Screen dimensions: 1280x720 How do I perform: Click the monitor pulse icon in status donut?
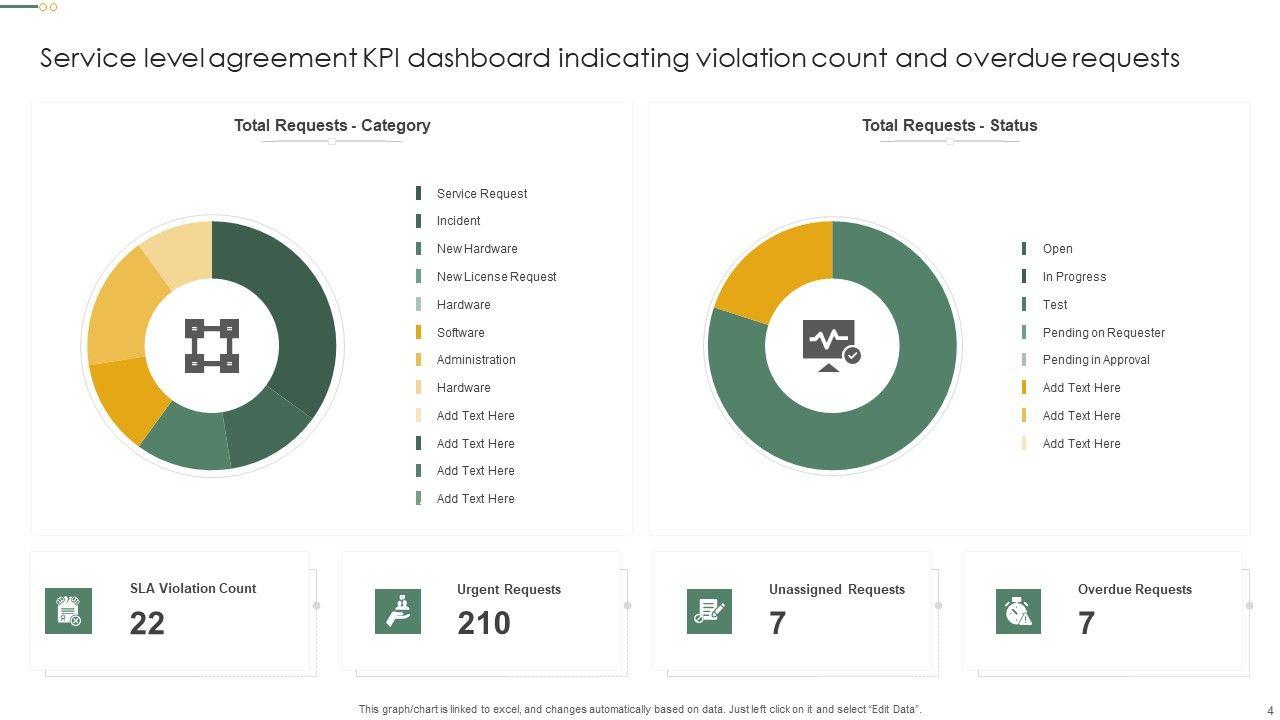point(831,345)
